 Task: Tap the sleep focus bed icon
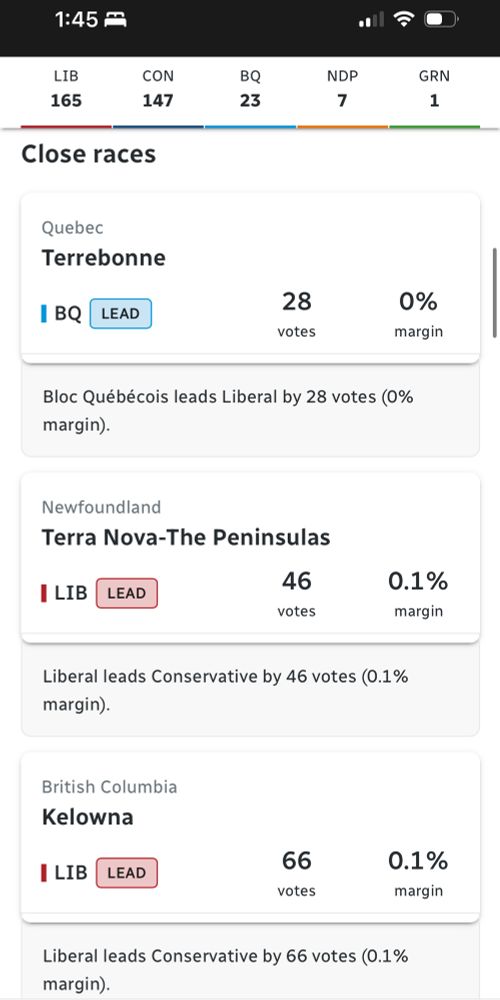pos(115,20)
